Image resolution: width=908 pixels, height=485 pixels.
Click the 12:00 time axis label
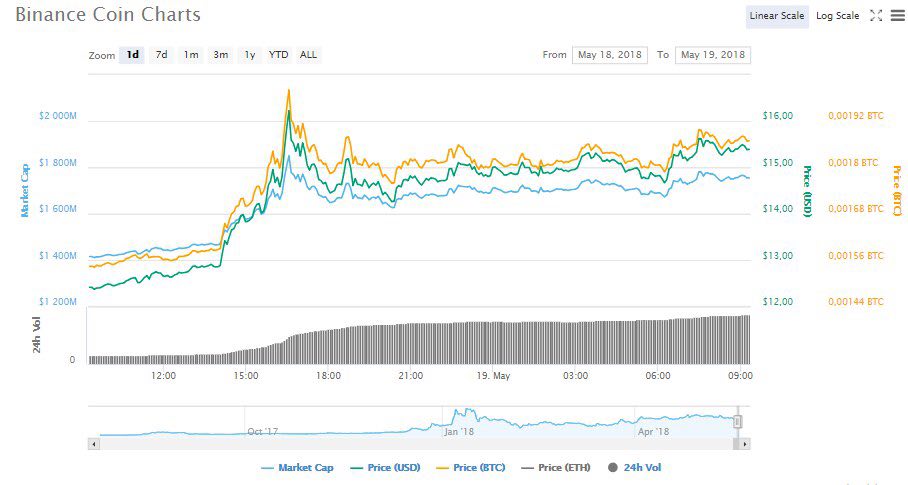tap(164, 376)
